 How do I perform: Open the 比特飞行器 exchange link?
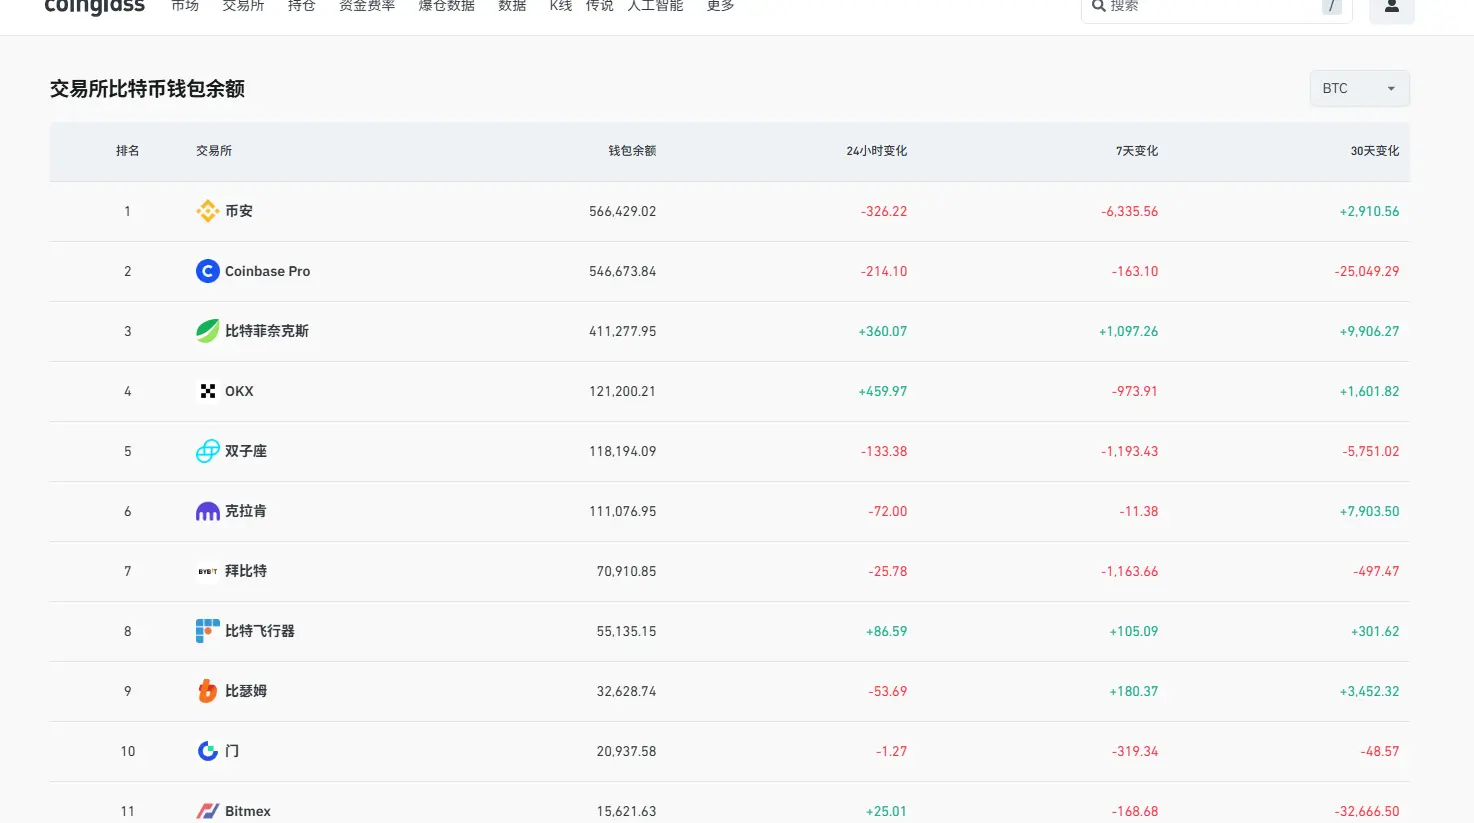pos(260,631)
